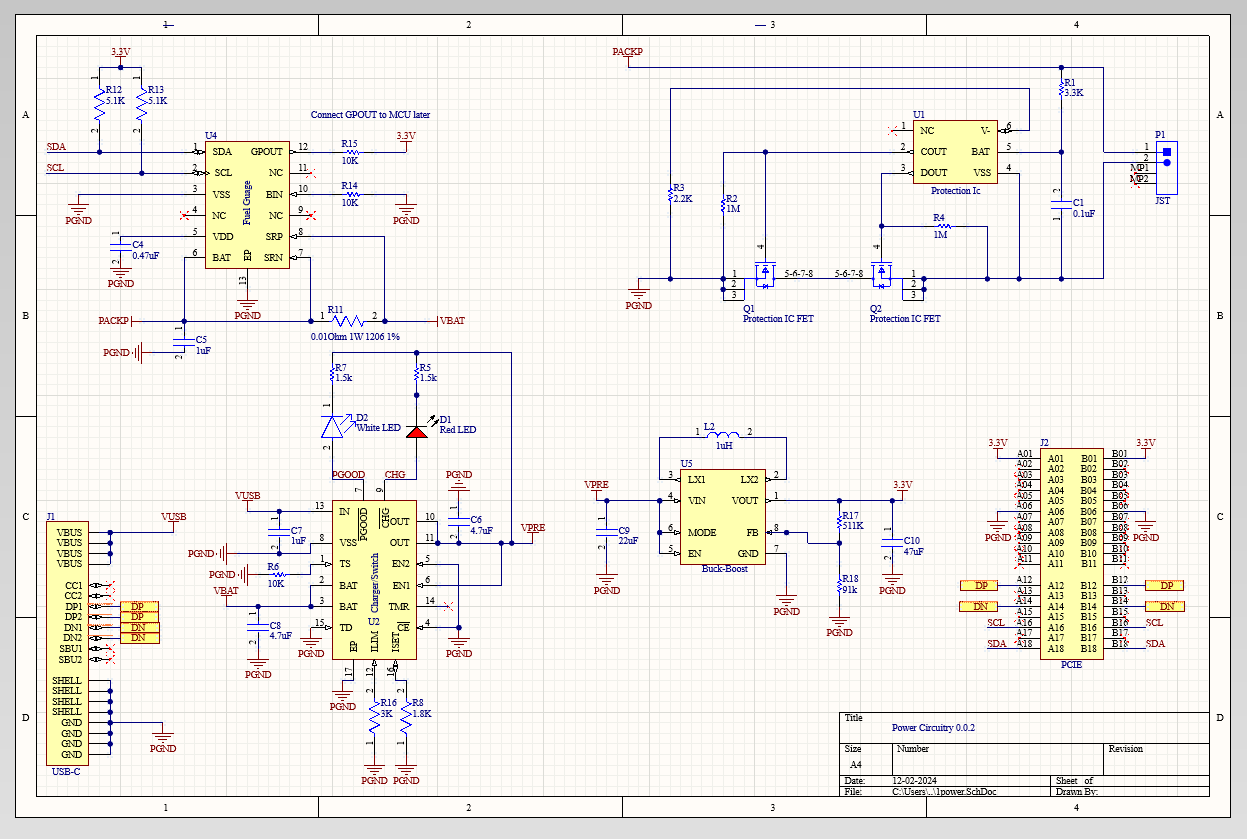Select the C9 22uF capacitor
Image resolution: width=1247 pixels, height=839 pixels.
click(x=604, y=532)
